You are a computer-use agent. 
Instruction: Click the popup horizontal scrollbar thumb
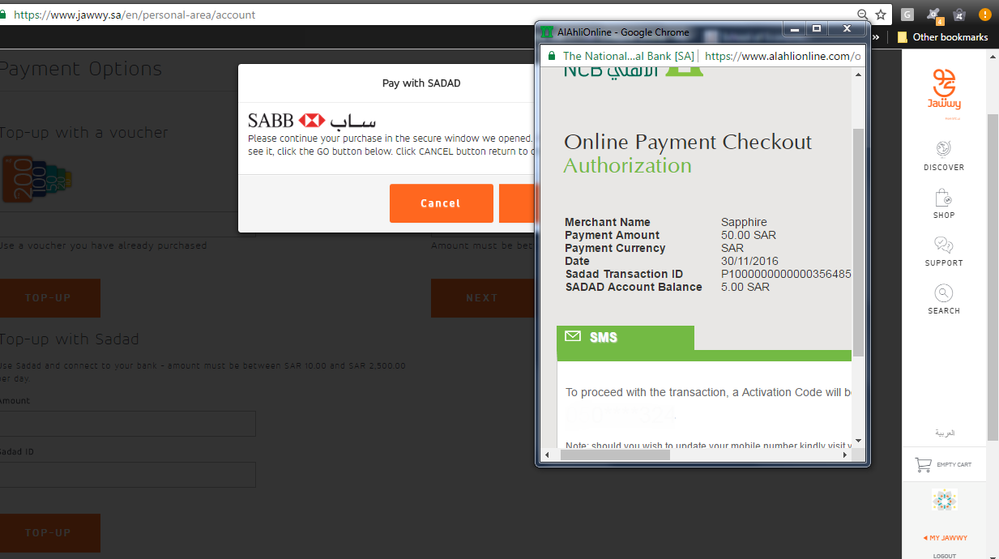(x=615, y=455)
